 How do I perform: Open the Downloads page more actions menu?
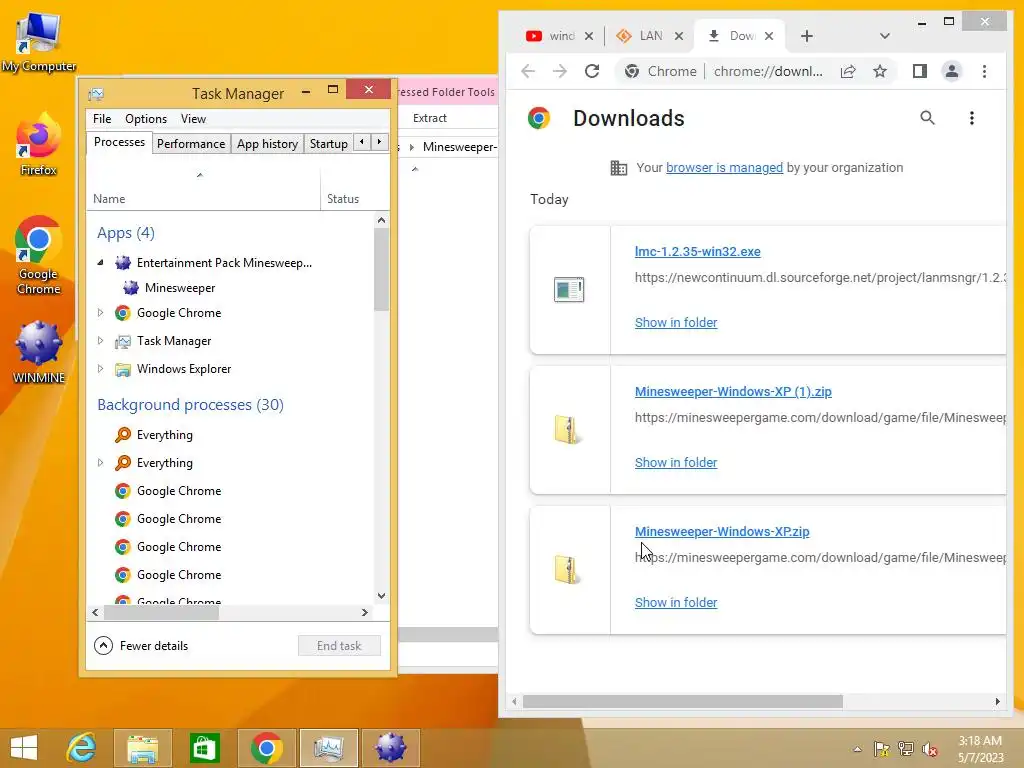pyautogui.click(x=972, y=118)
